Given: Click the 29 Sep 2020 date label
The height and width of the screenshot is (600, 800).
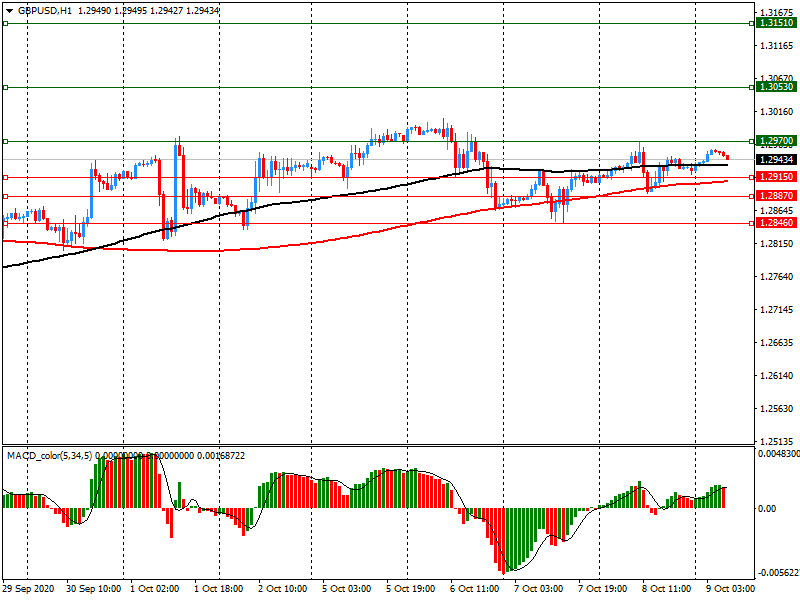Looking at the screenshot, I should [28, 589].
